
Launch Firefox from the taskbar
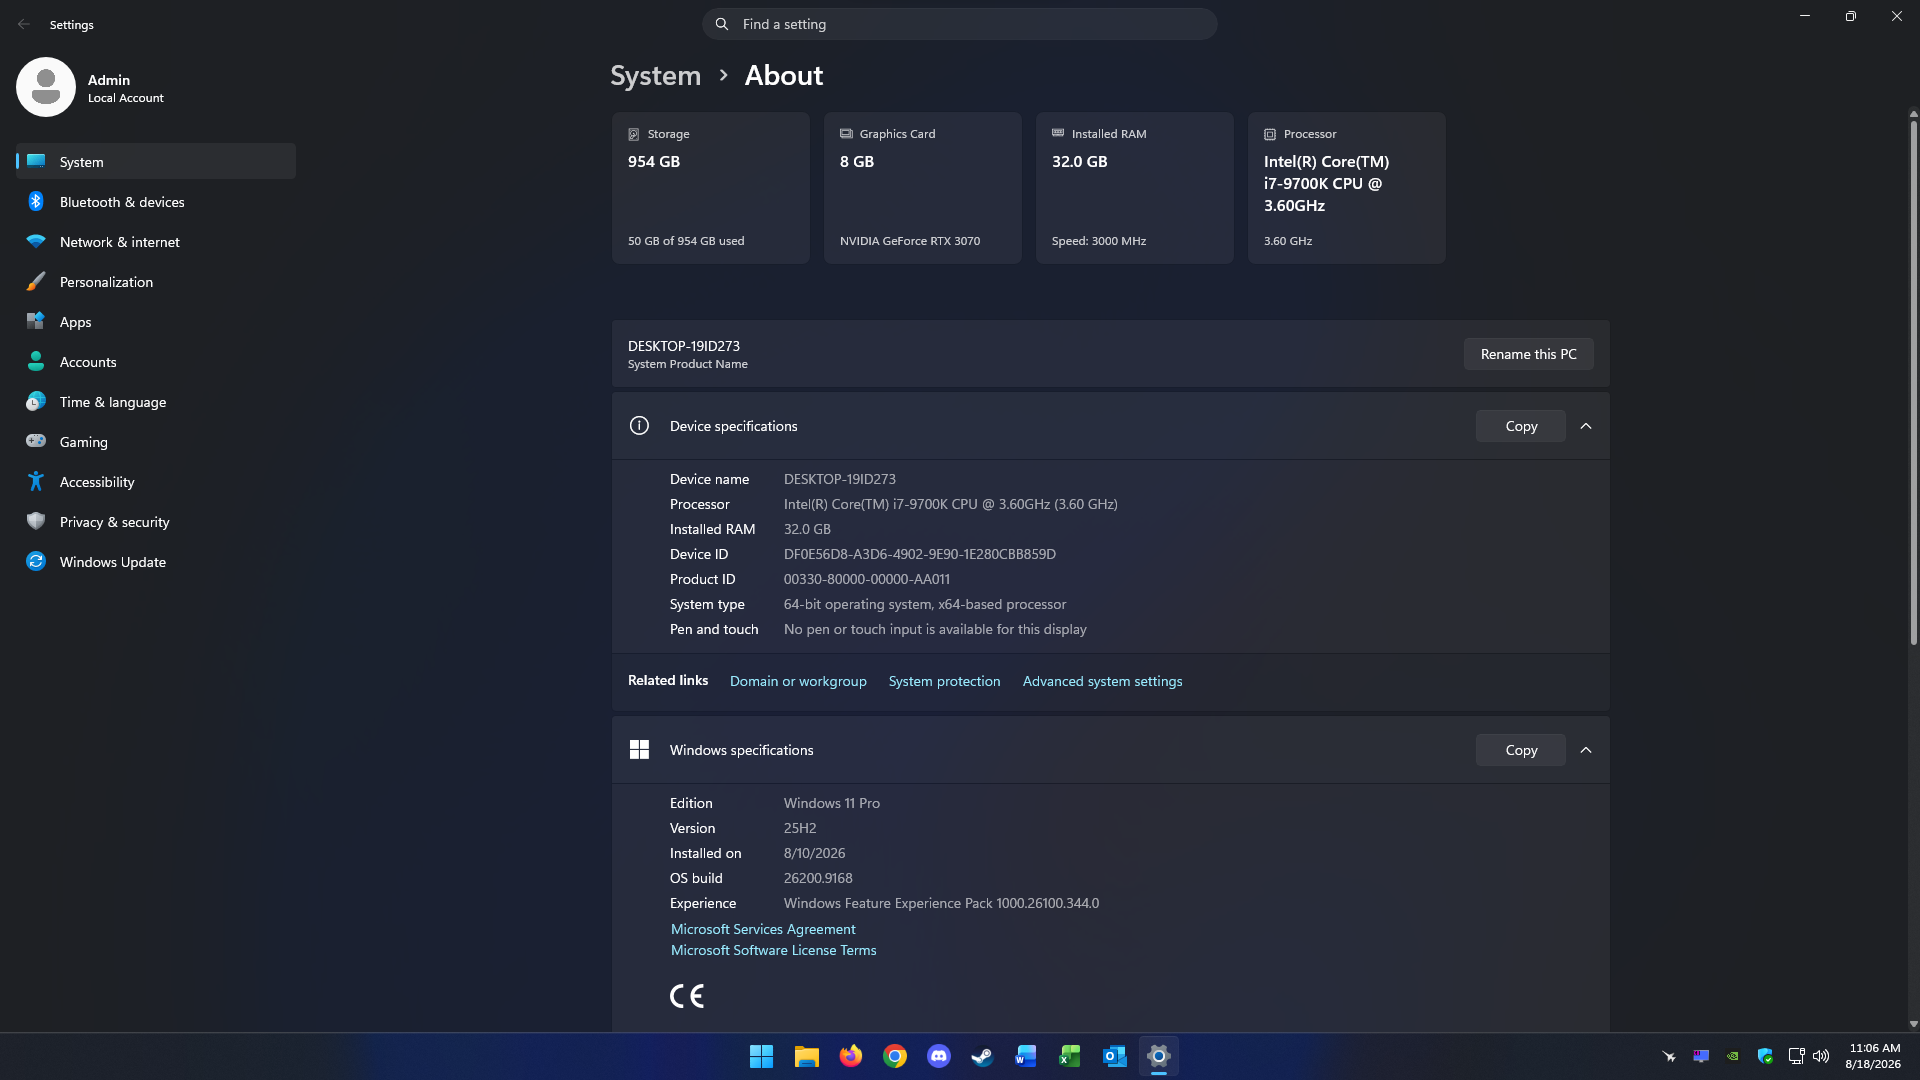(x=850, y=1056)
